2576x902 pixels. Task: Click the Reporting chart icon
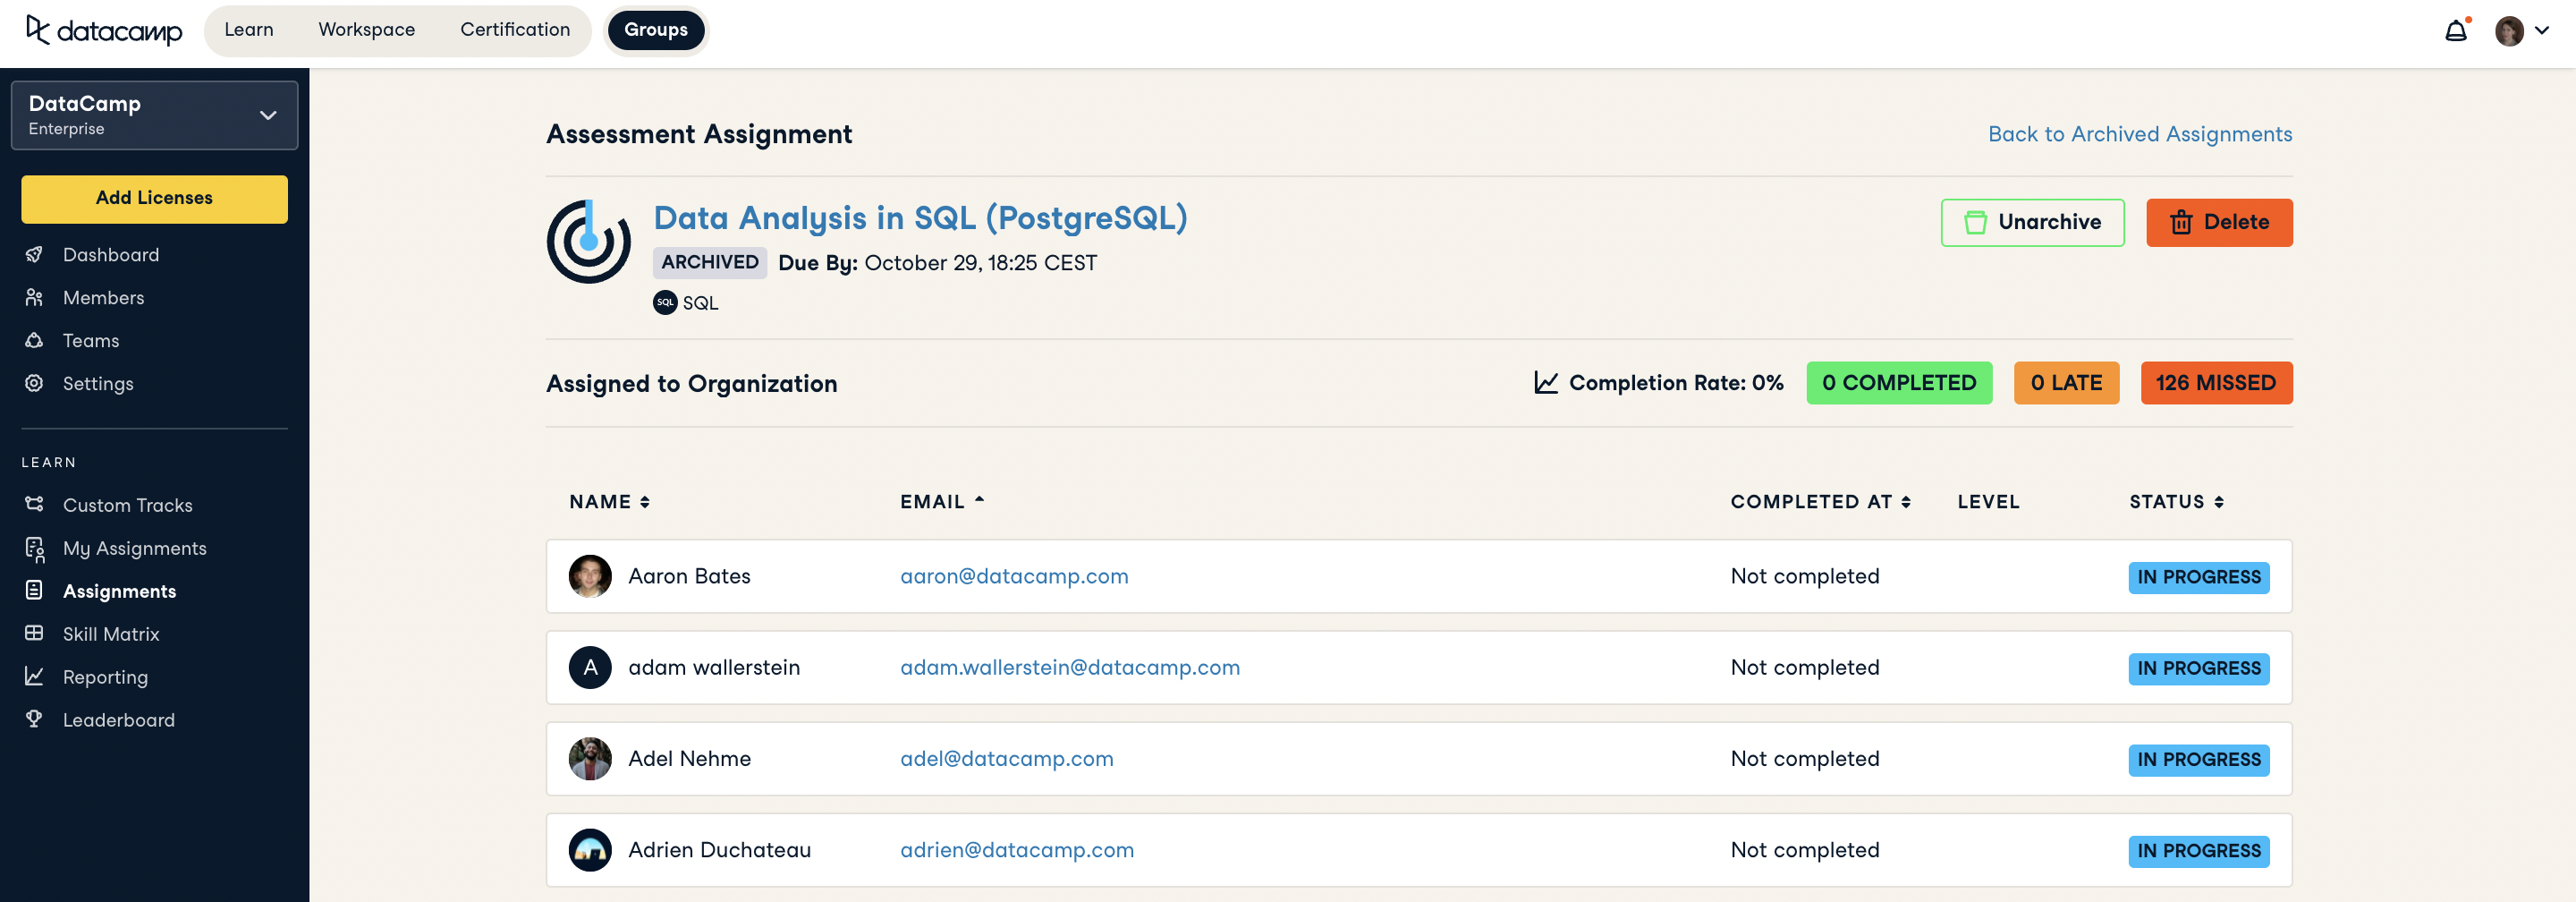tap(34, 676)
